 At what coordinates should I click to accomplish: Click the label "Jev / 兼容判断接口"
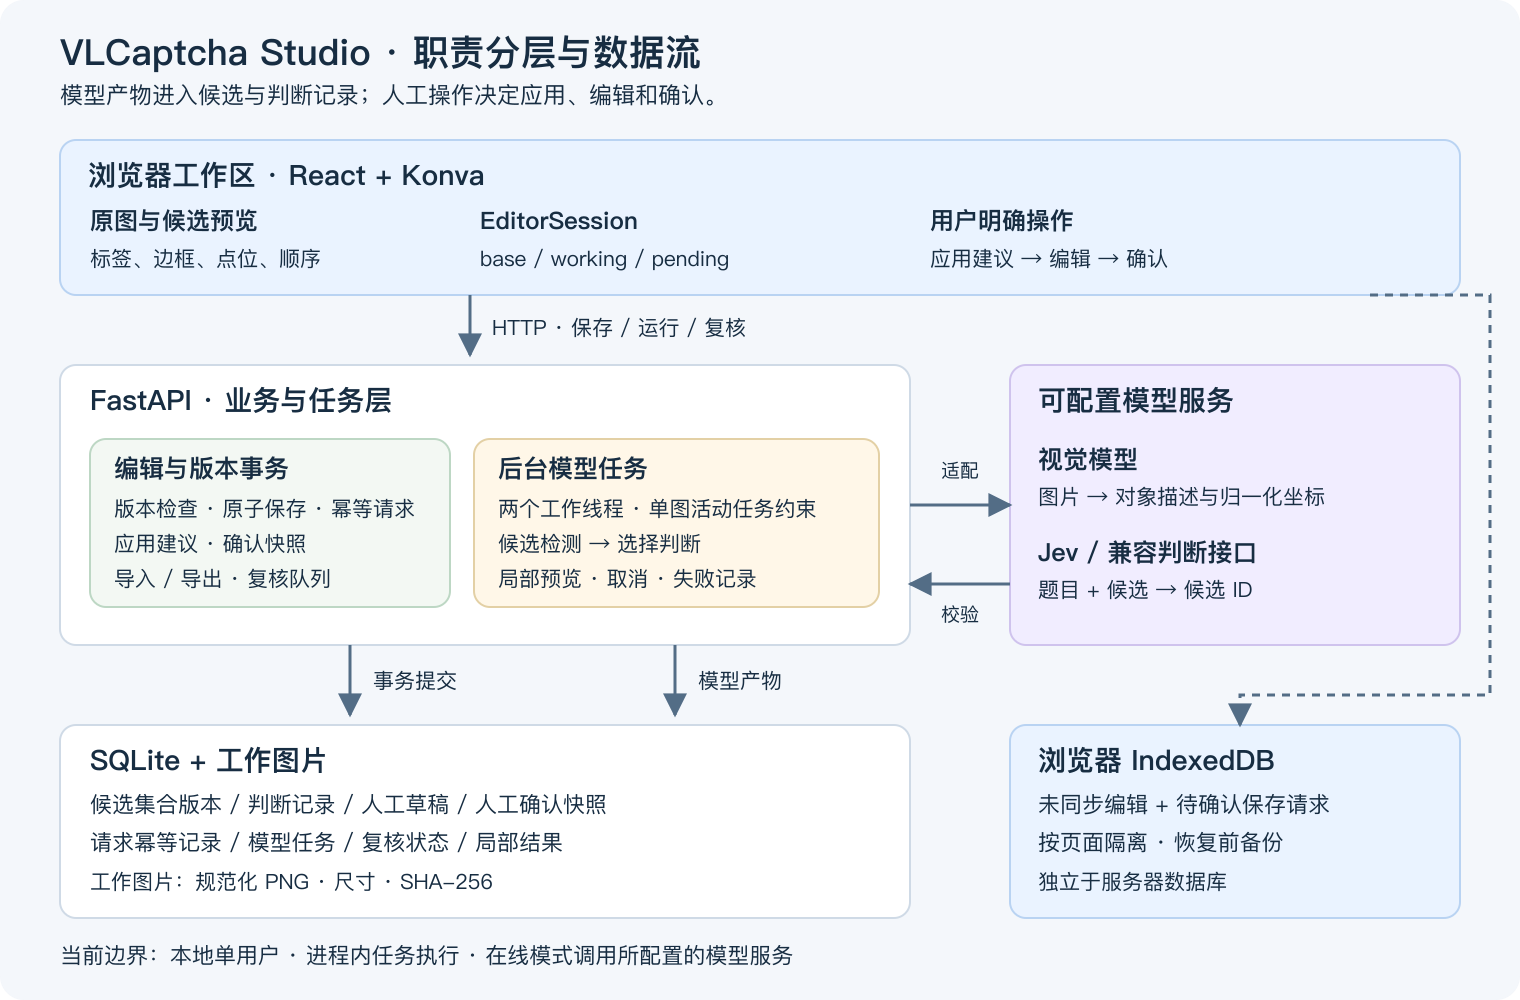coord(1147,553)
